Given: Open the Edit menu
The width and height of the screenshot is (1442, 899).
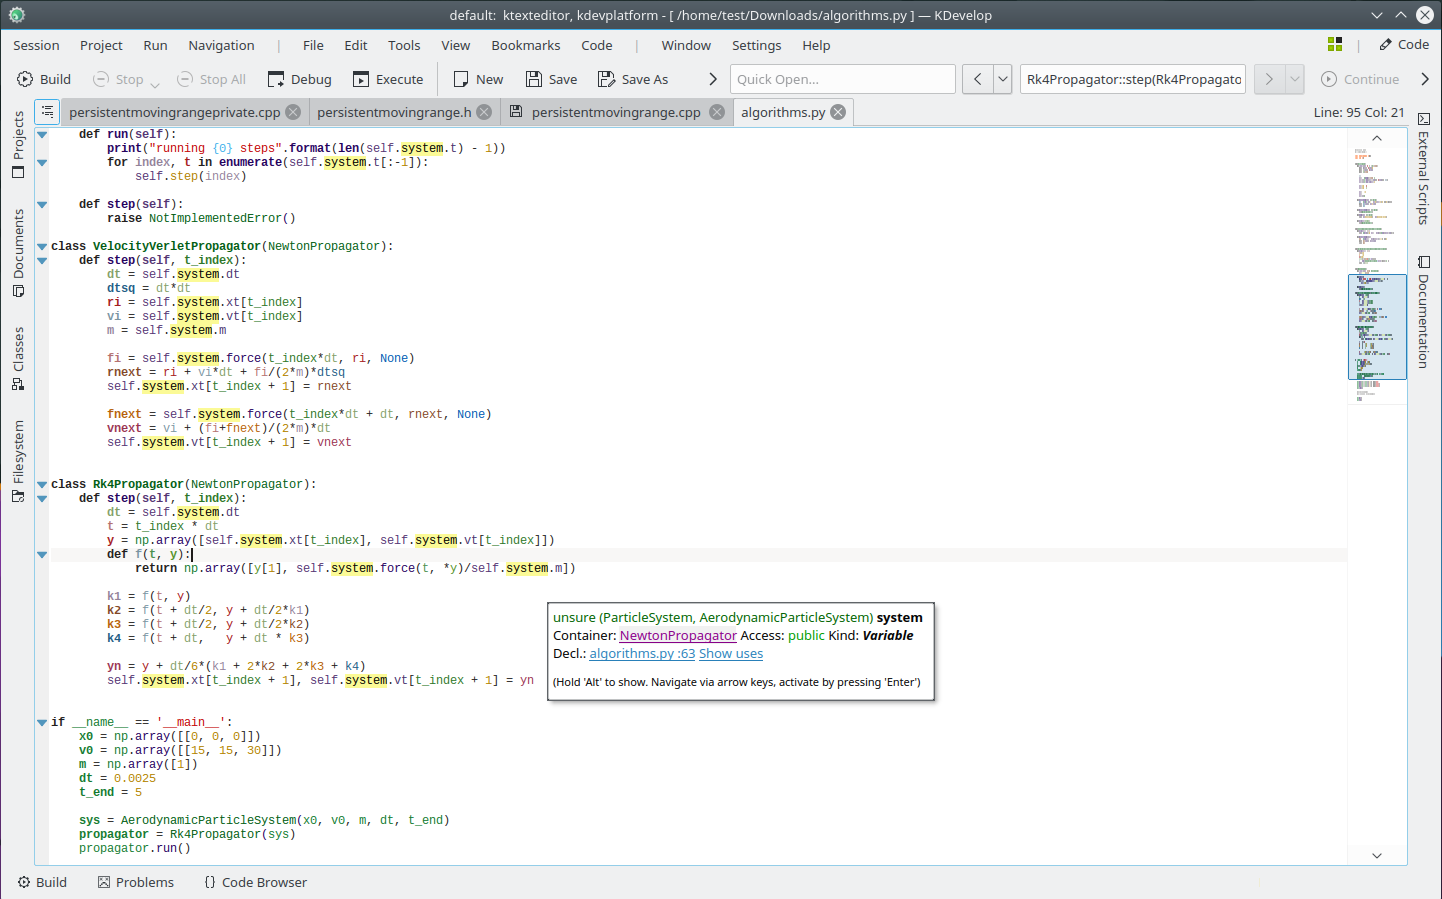Looking at the screenshot, I should (x=356, y=45).
